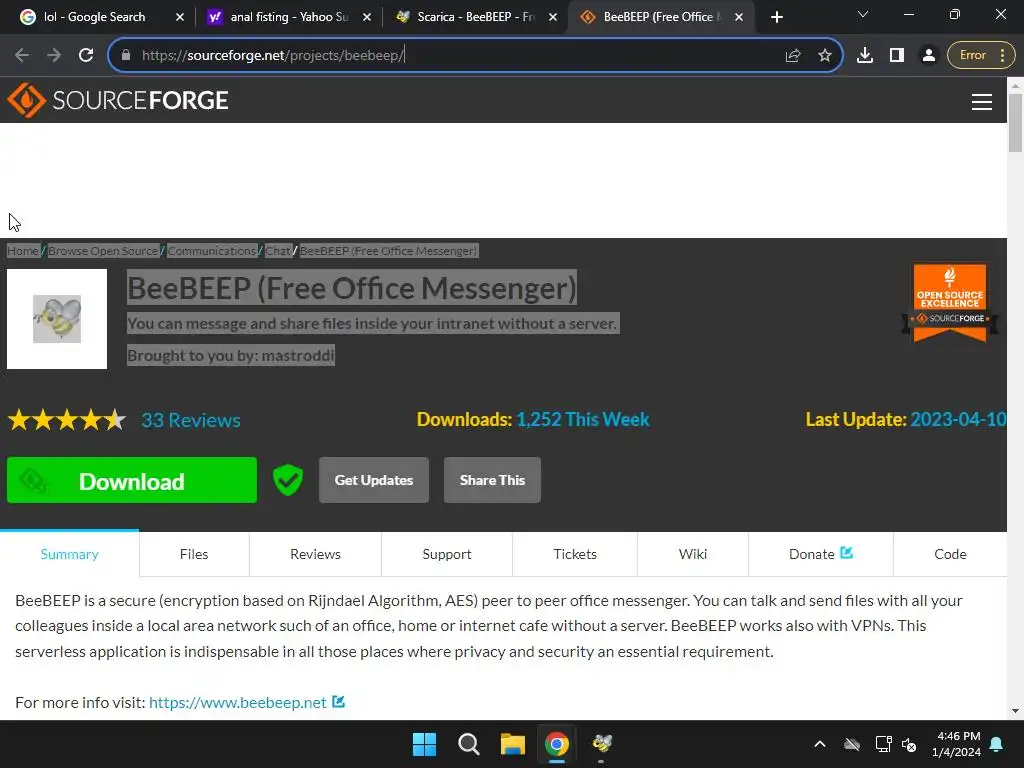Click the mastroddi author link
This screenshot has width=1024, height=768.
[x=298, y=355]
